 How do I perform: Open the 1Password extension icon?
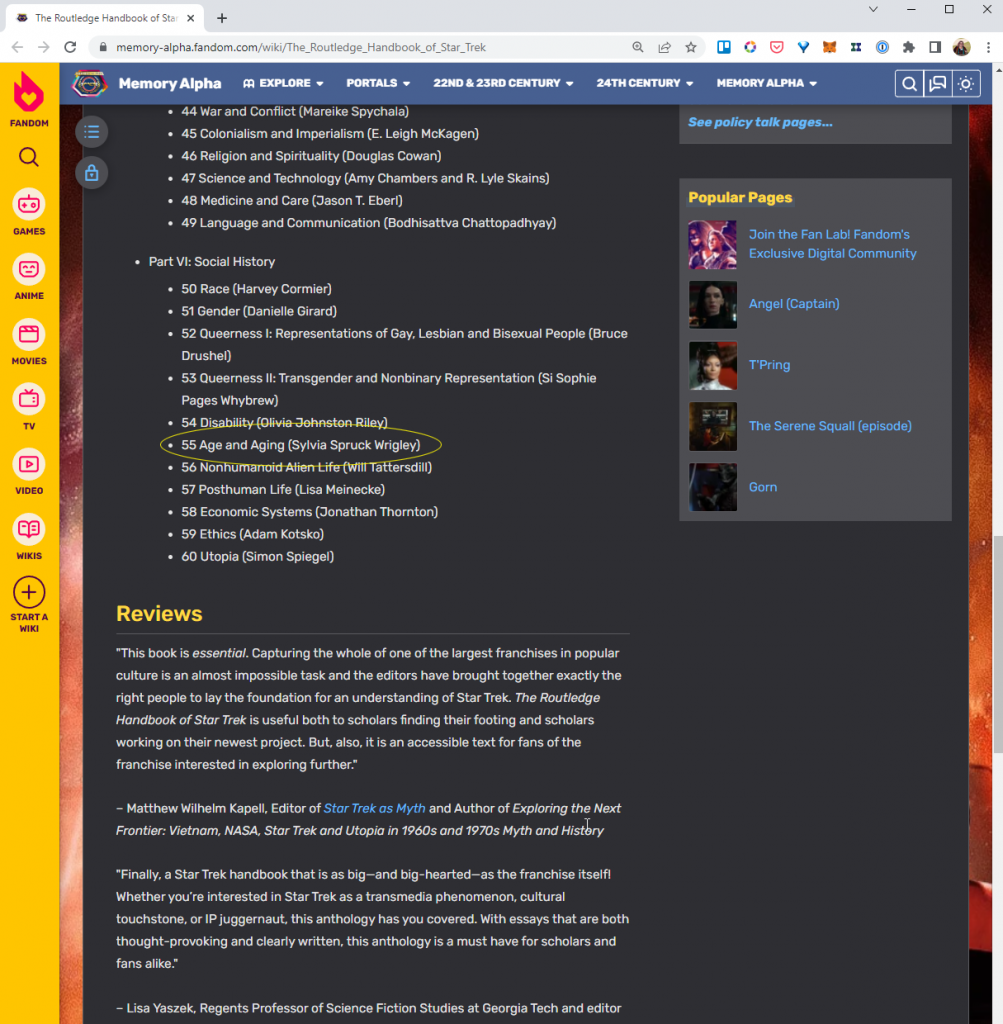[882, 47]
